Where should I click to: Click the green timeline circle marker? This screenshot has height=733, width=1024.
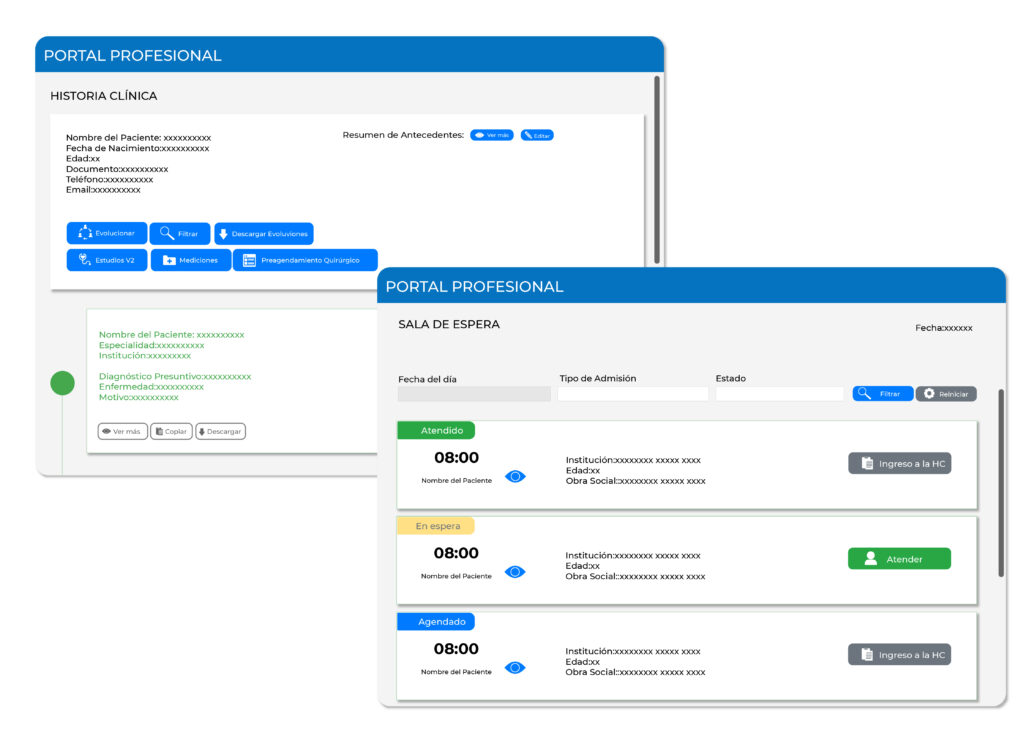pos(63,383)
